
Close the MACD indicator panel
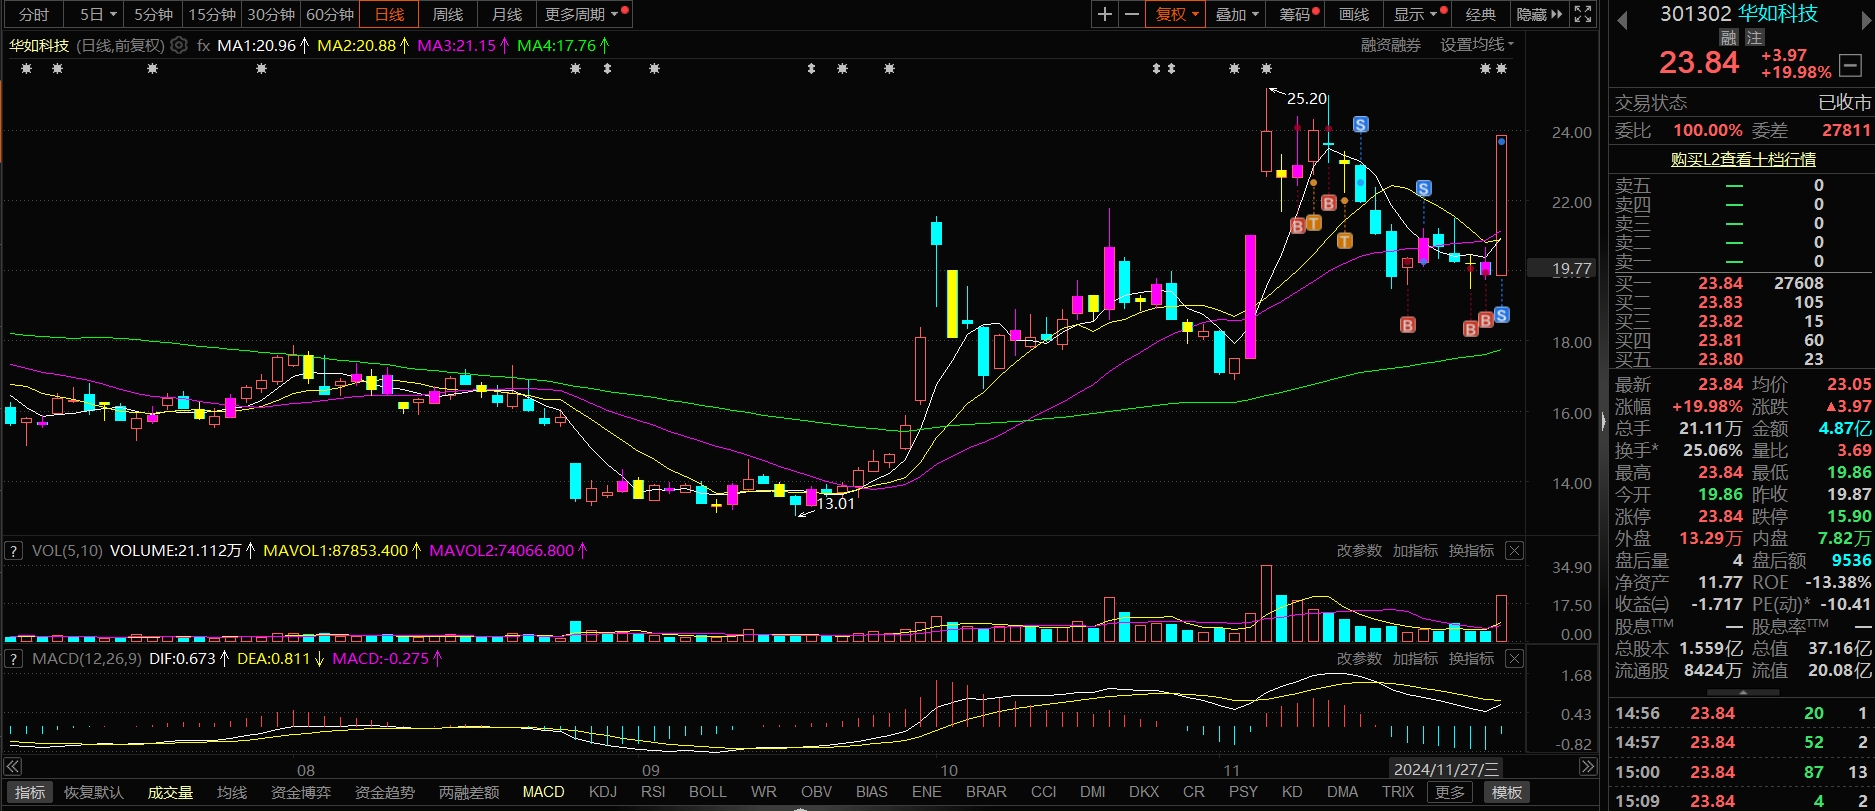click(x=1514, y=659)
